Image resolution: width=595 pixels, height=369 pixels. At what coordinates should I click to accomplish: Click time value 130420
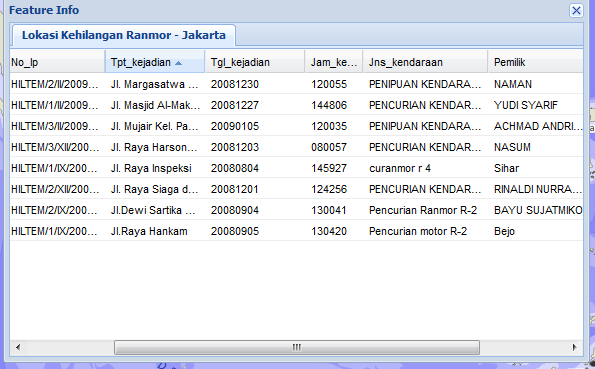pos(329,231)
